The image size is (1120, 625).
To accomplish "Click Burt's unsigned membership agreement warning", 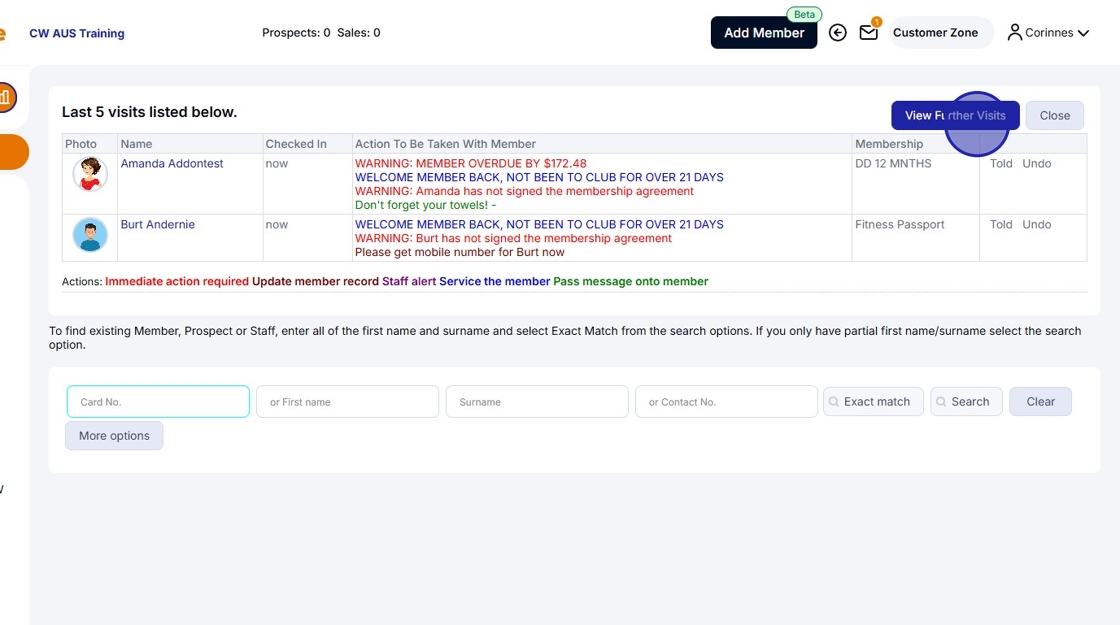I will (513, 239).
